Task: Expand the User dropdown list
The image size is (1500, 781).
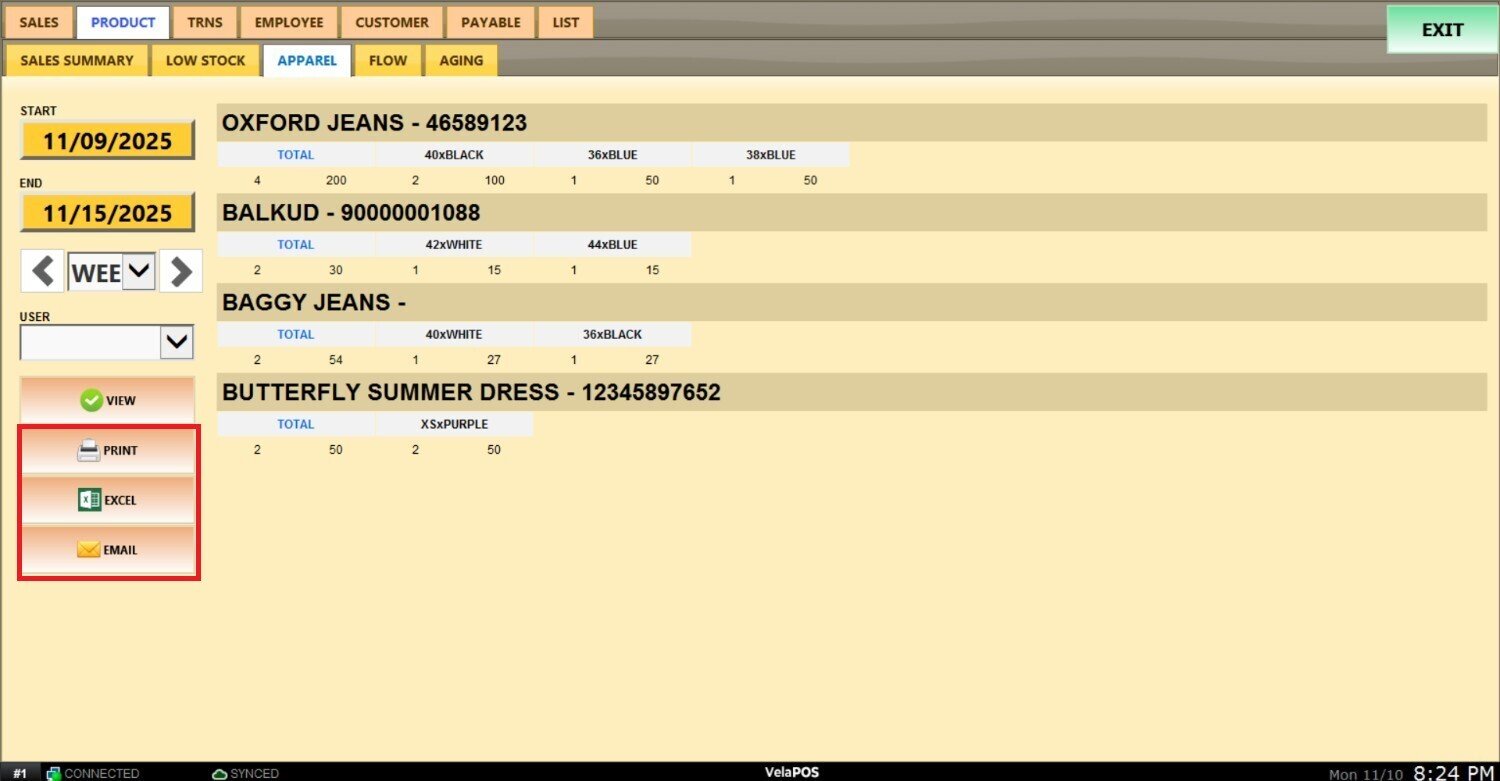Action: tap(177, 342)
